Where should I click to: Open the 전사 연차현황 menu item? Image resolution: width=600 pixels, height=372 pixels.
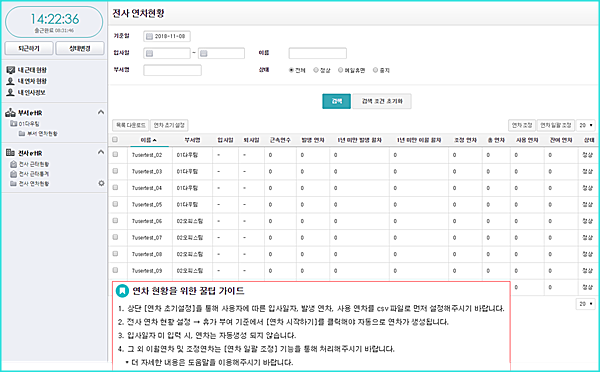34,184
